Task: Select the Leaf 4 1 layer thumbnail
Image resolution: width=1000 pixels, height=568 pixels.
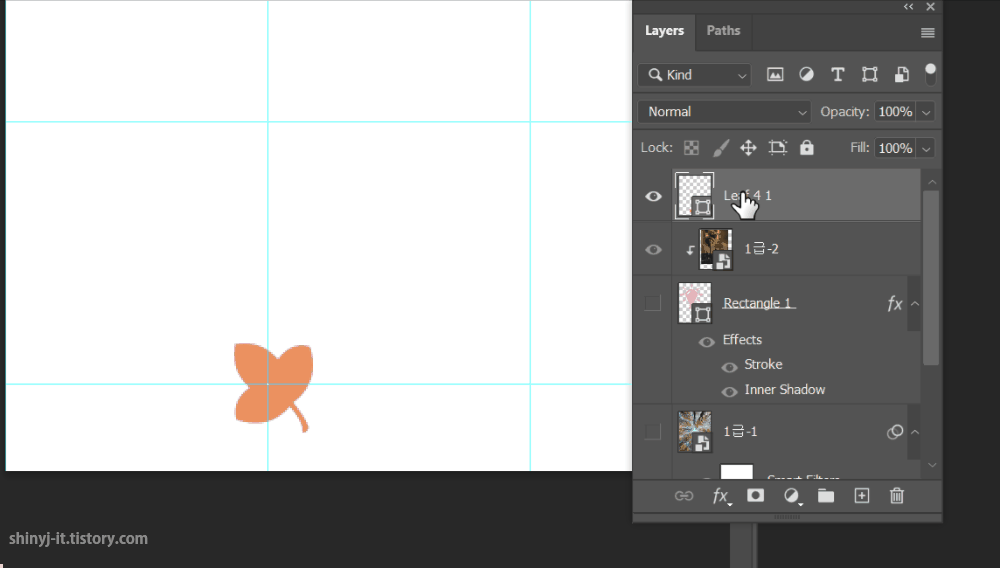Action: tap(695, 196)
